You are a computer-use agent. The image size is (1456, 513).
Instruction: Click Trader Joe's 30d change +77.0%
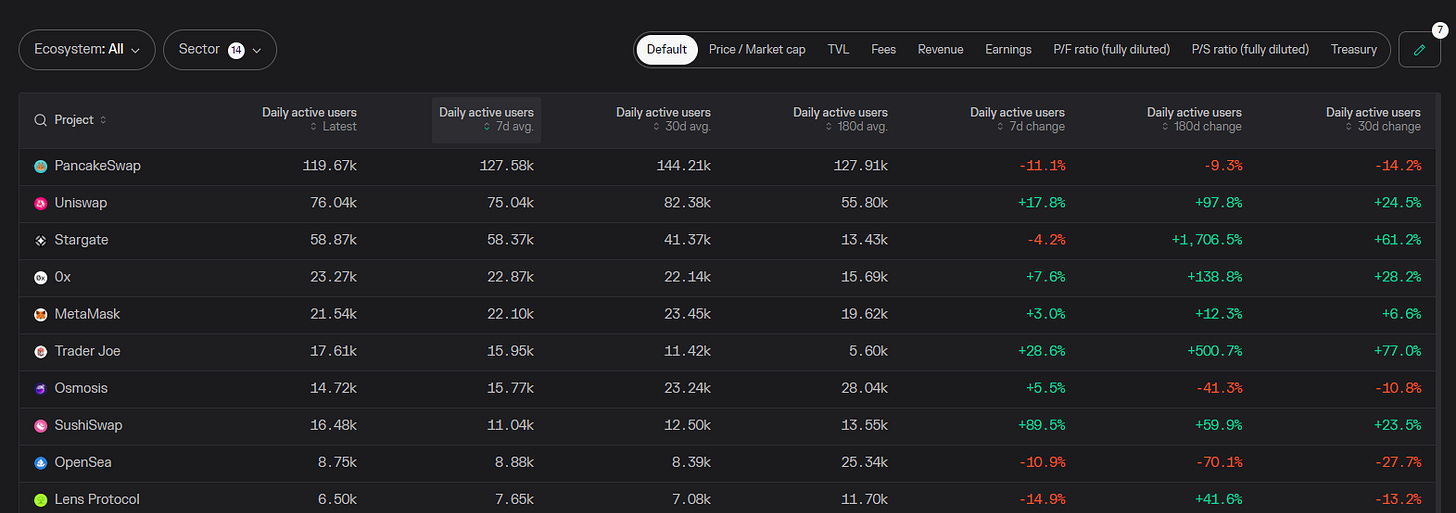(1396, 351)
